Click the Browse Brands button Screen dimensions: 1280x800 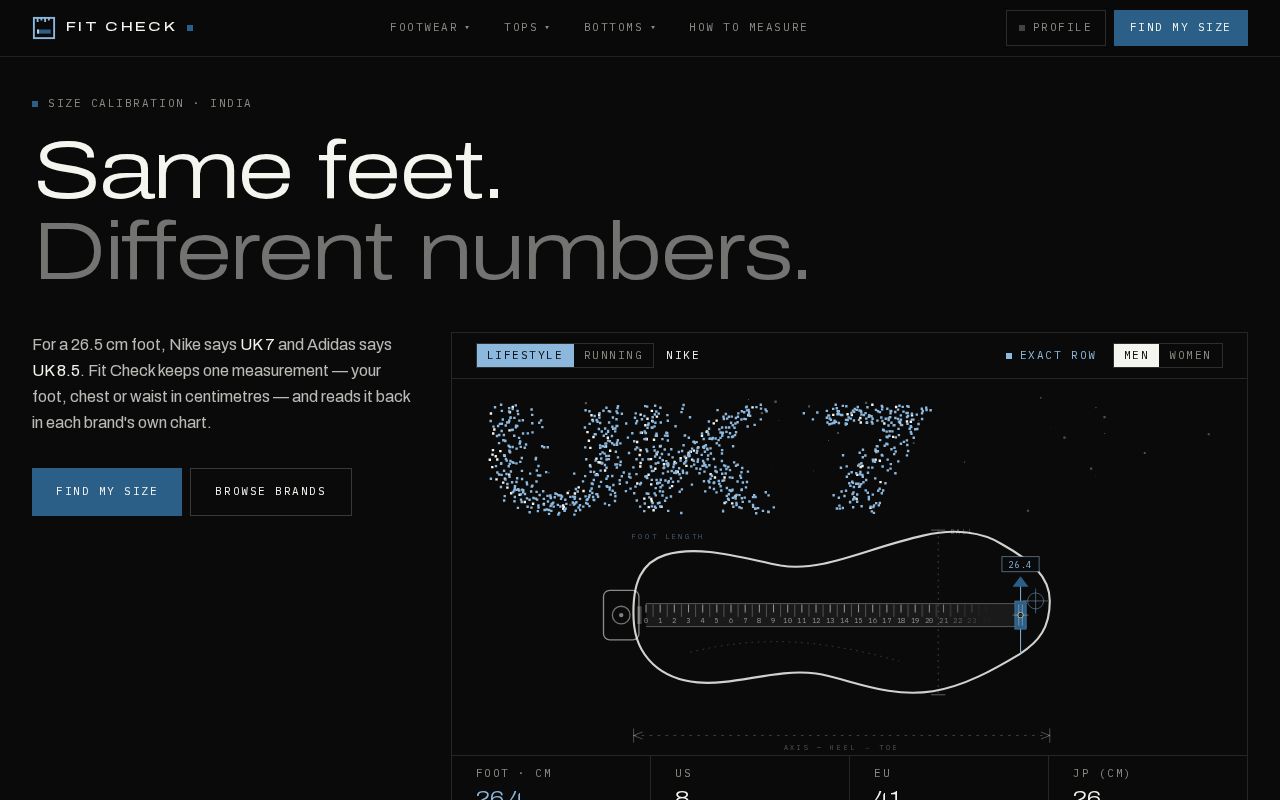click(271, 492)
